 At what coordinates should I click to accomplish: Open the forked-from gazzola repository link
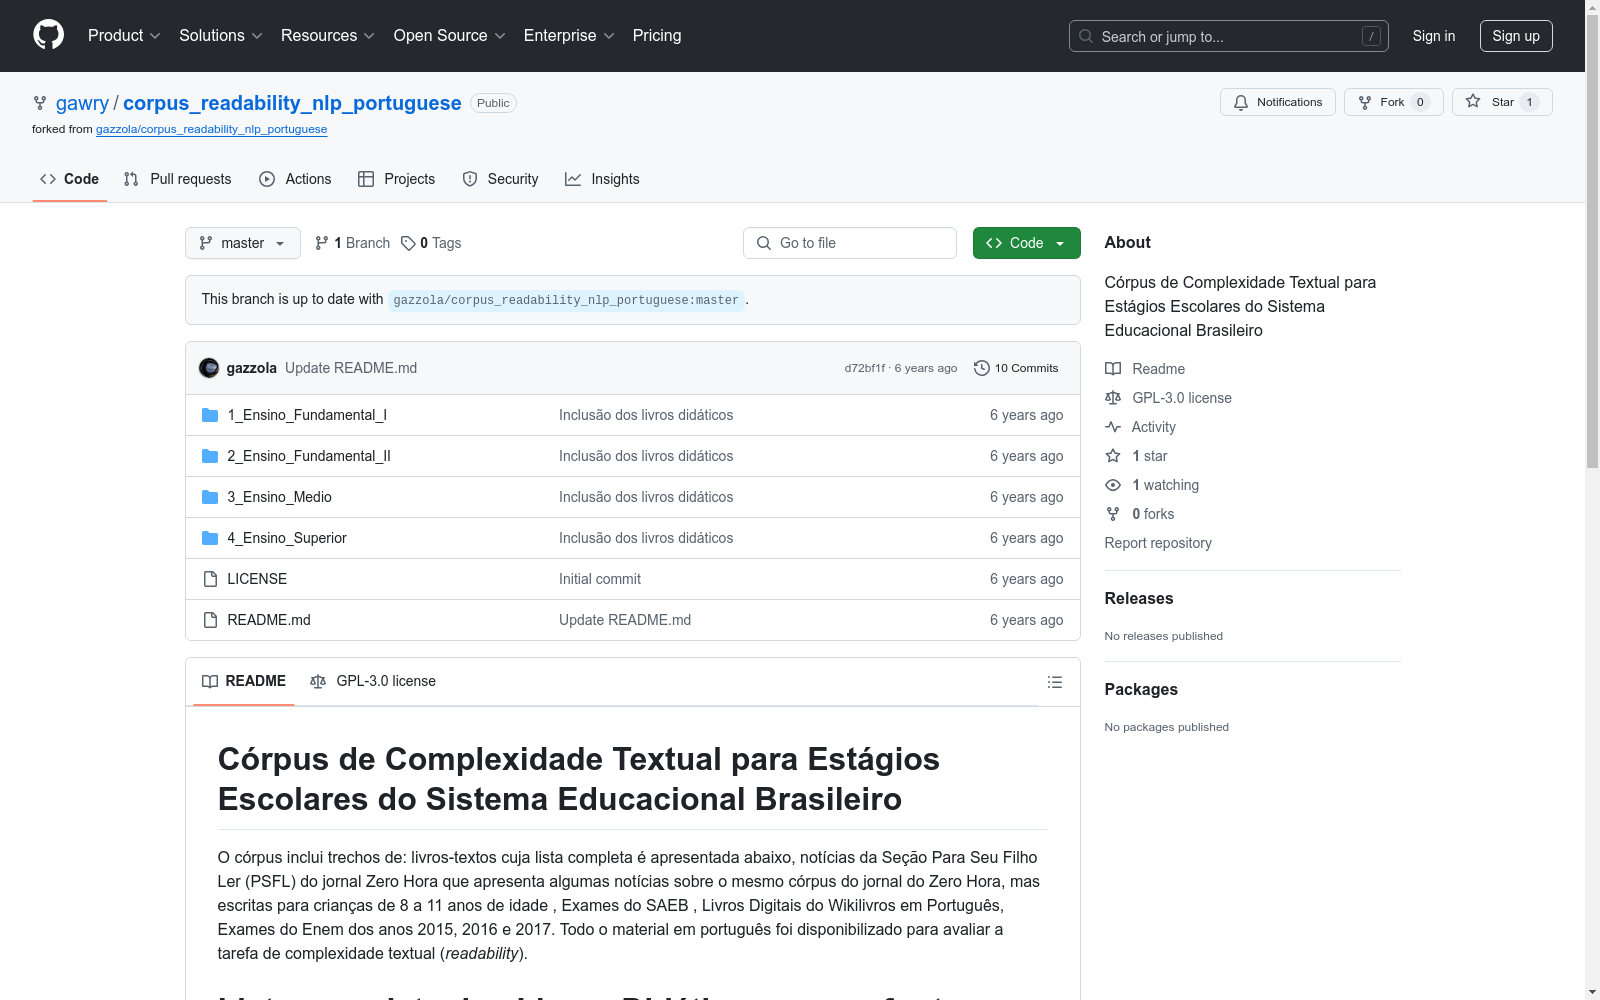point(211,129)
